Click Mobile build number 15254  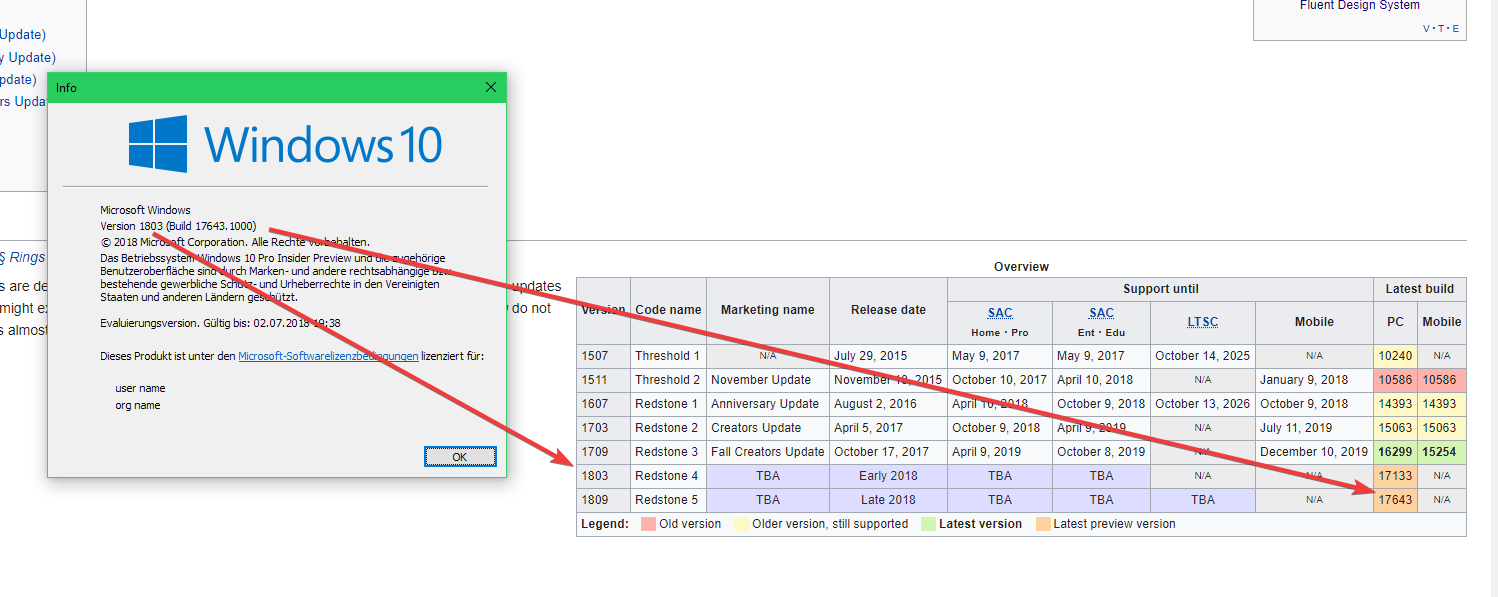tap(1441, 452)
